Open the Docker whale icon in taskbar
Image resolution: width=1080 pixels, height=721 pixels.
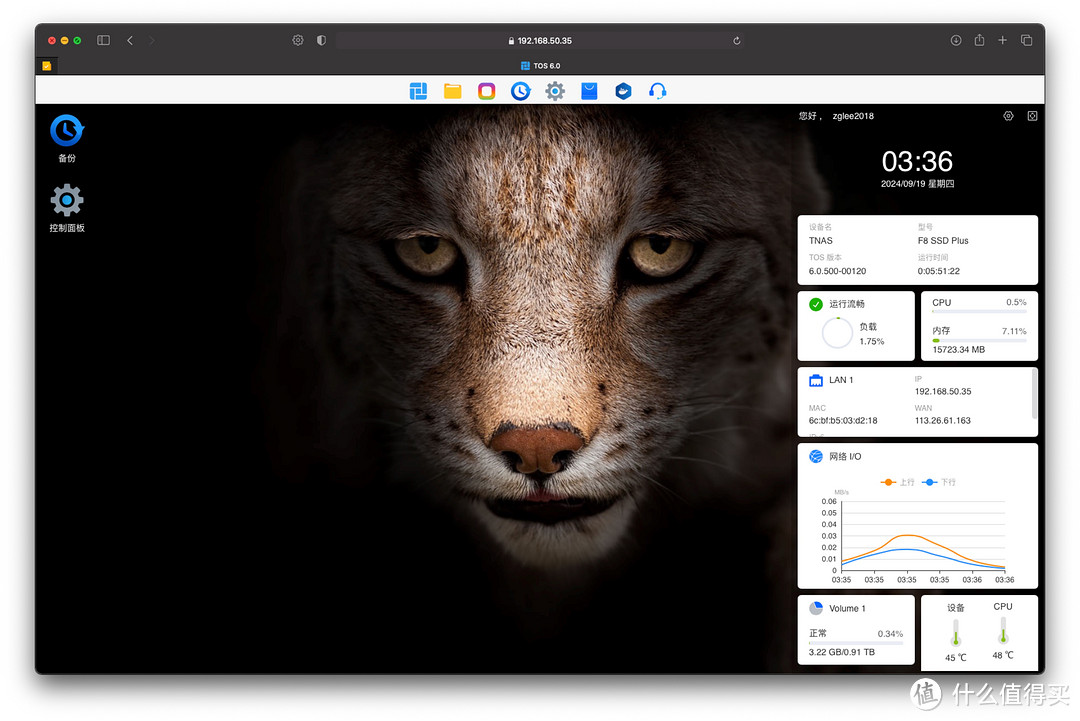coord(623,91)
